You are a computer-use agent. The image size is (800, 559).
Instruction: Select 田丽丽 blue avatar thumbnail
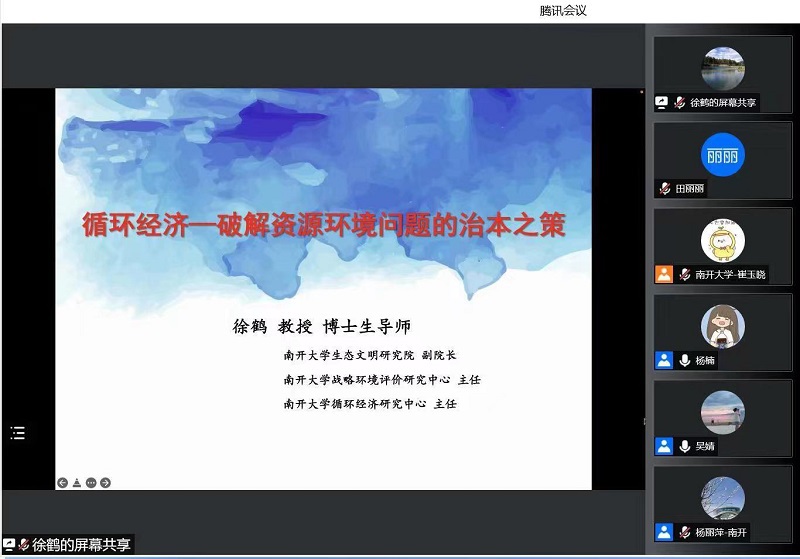[722, 155]
